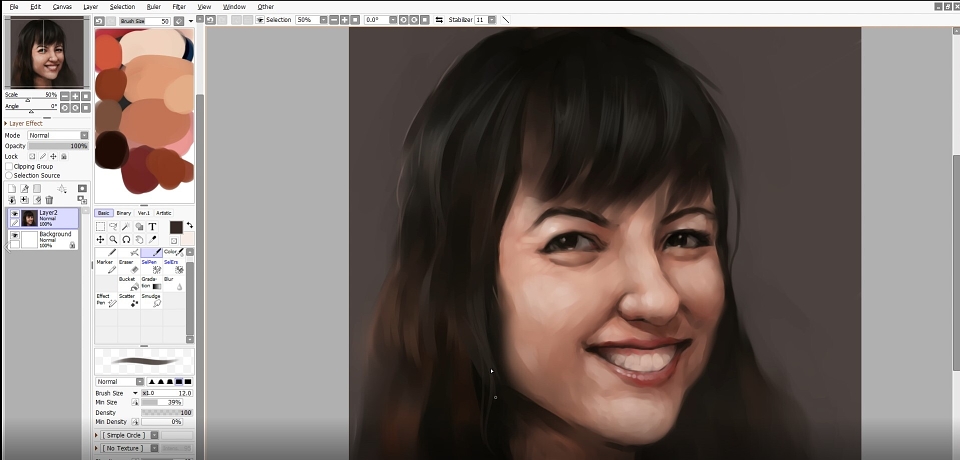Adjust the layer Opacity slider

click(58, 146)
